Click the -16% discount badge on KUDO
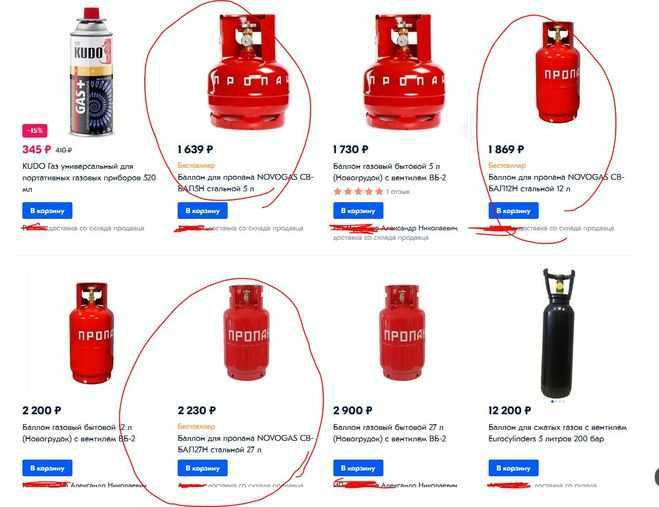Image resolution: width=659 pixels, height=507 pixels. coord(35,131)
